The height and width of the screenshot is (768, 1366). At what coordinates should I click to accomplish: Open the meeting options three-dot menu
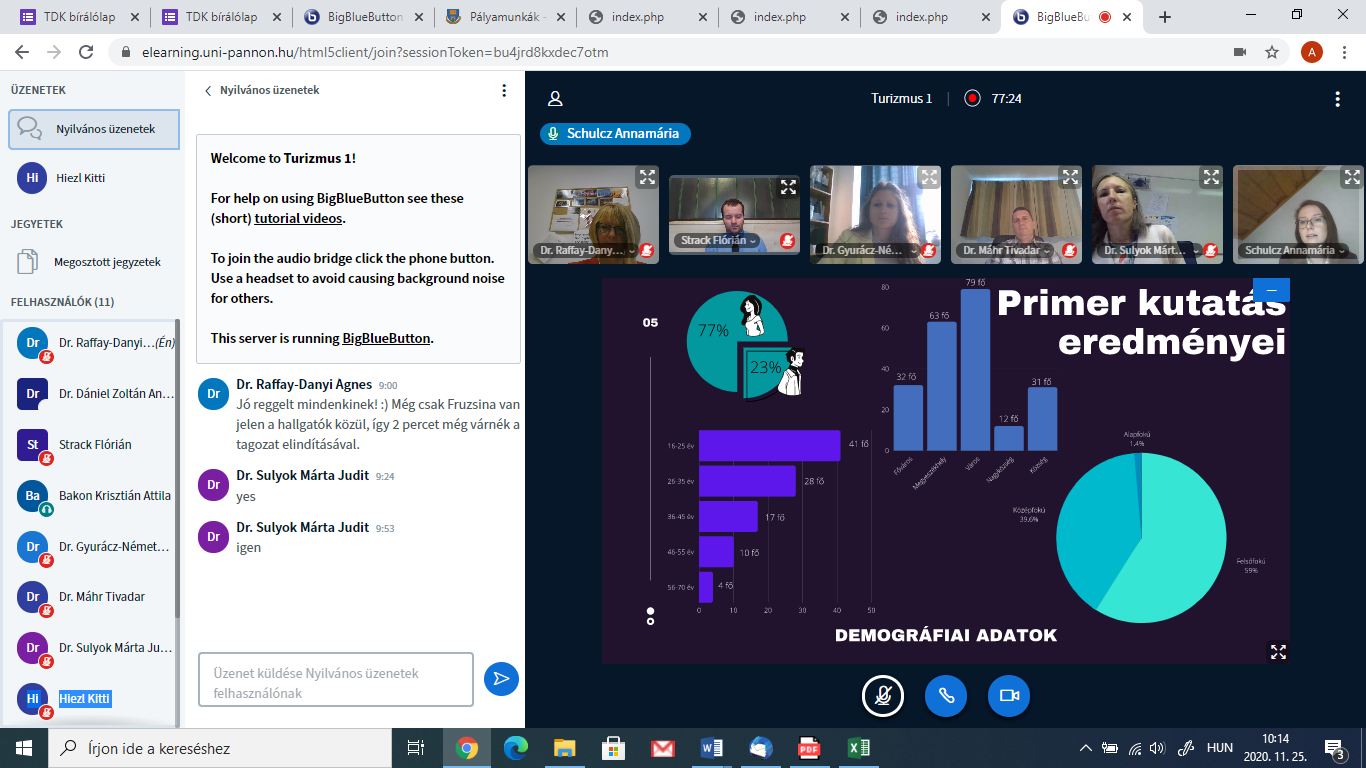(1337, 99)
